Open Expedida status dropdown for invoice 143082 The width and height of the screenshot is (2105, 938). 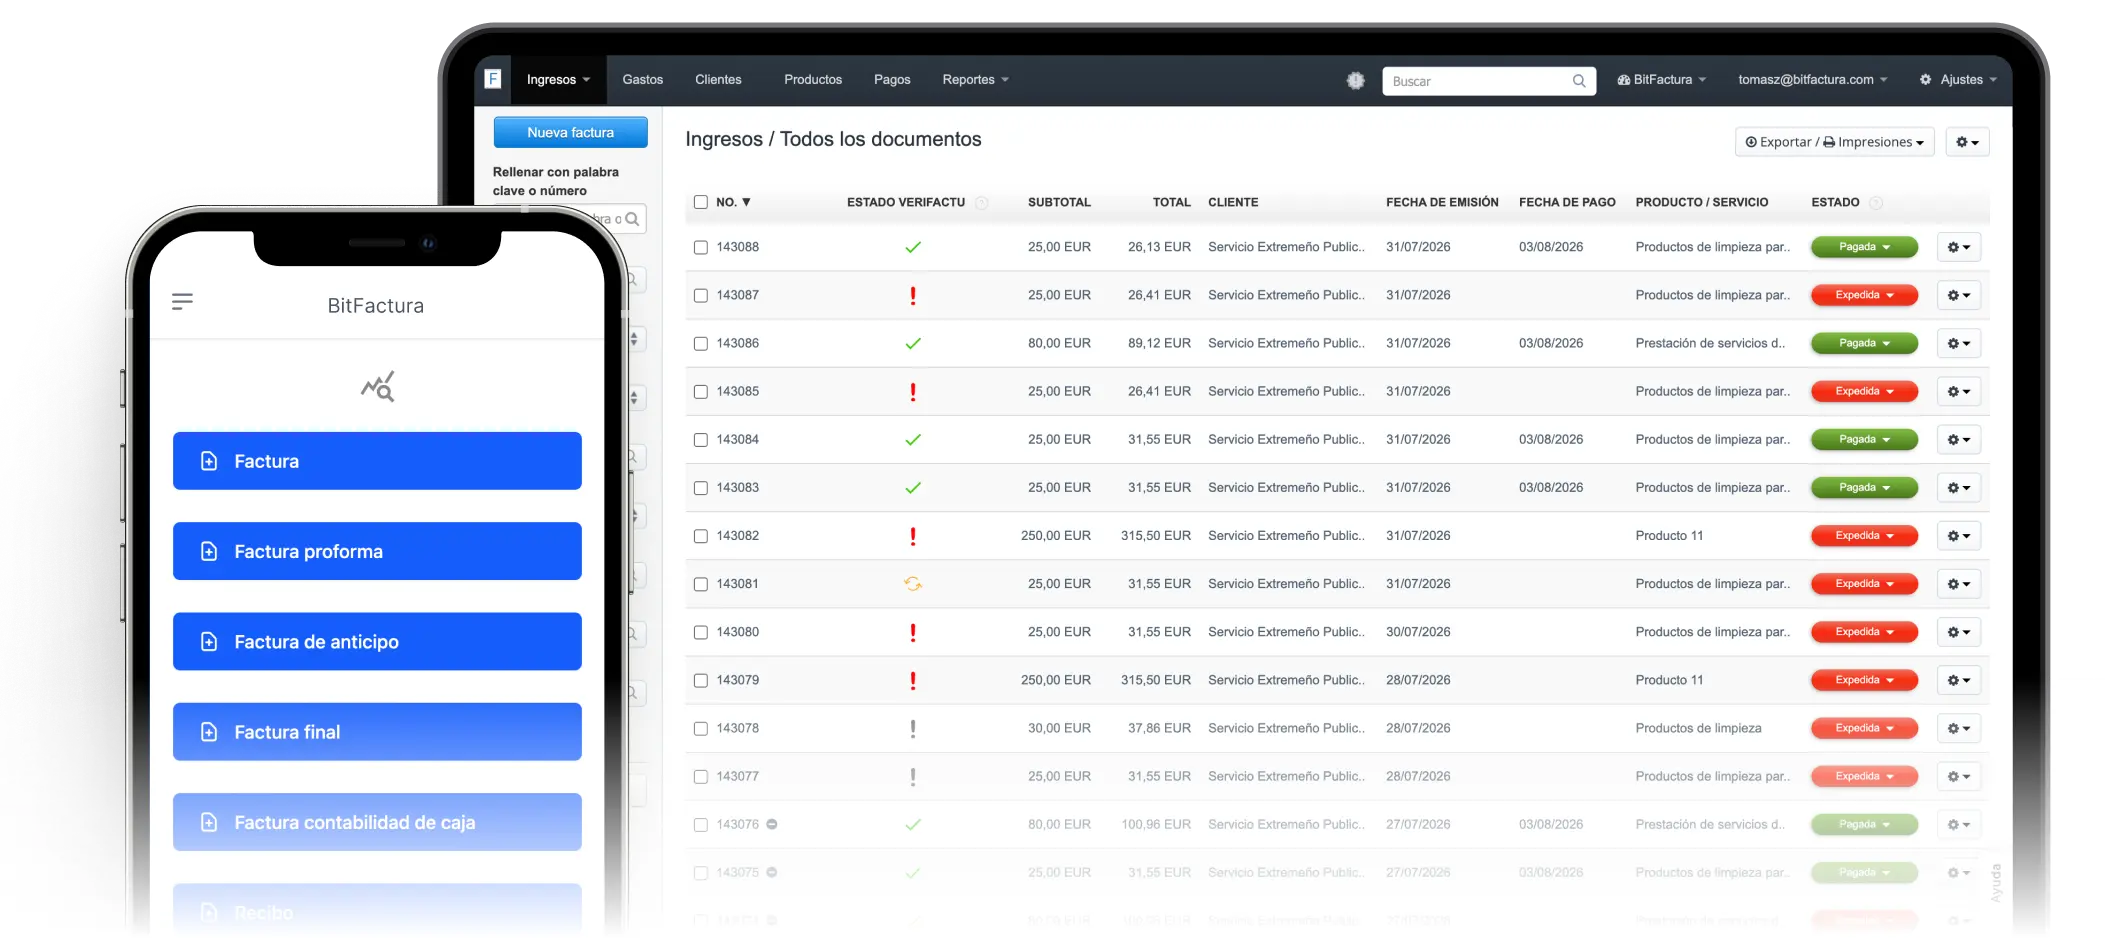click(x=1864, y=536)
